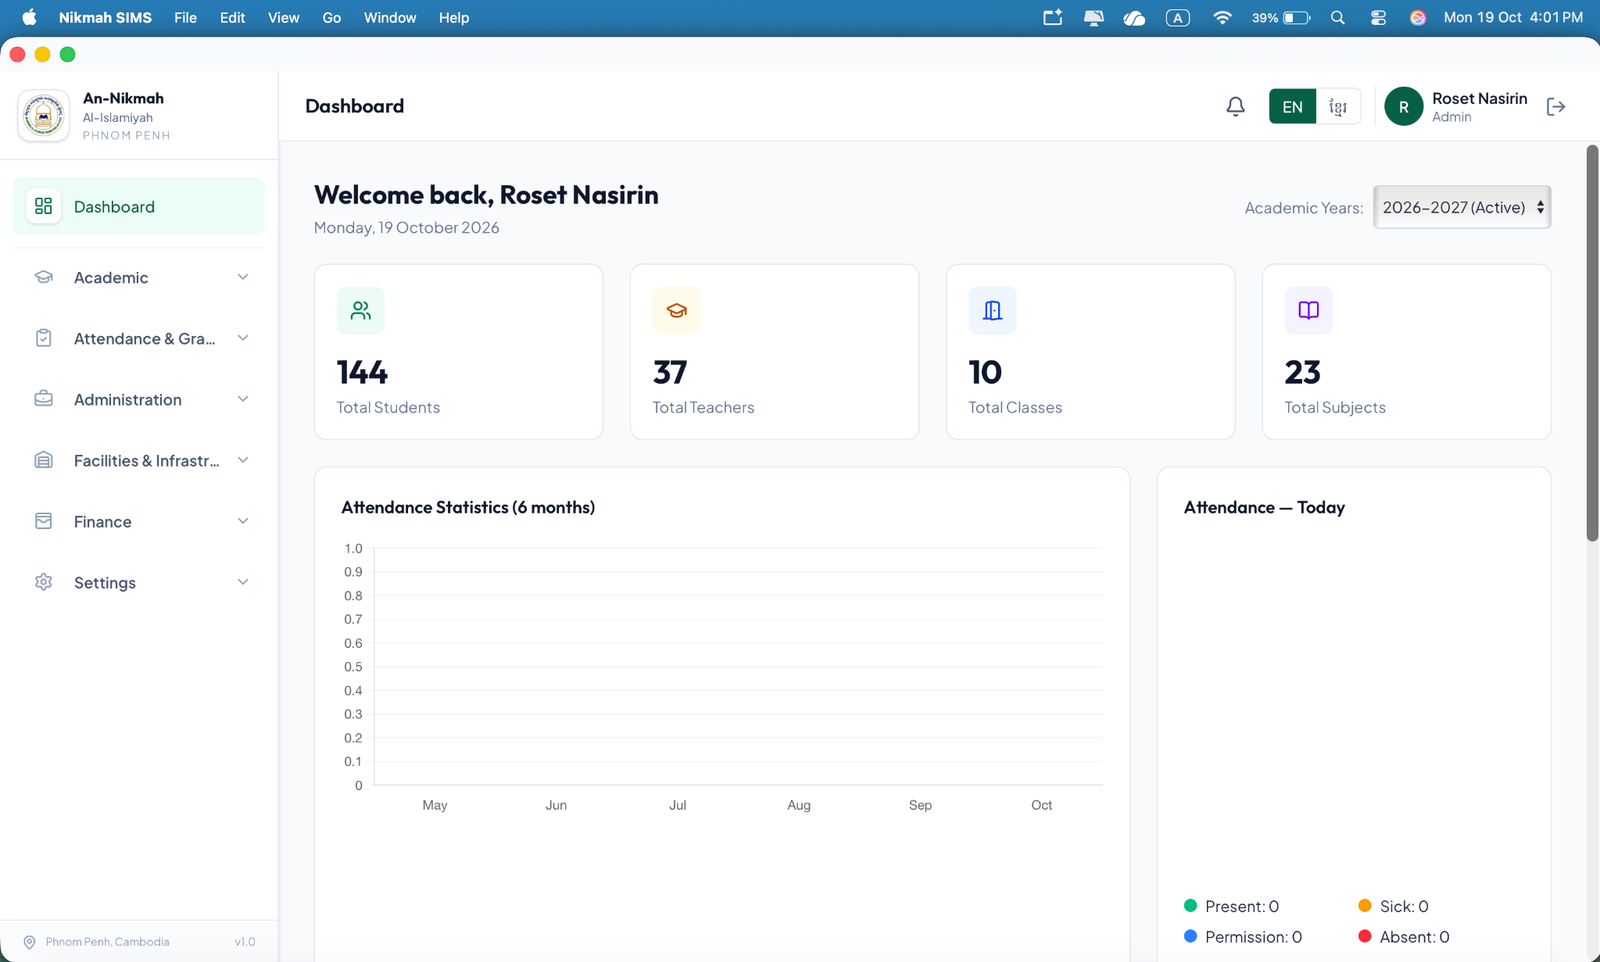Open the File menu

coord(185,18)
